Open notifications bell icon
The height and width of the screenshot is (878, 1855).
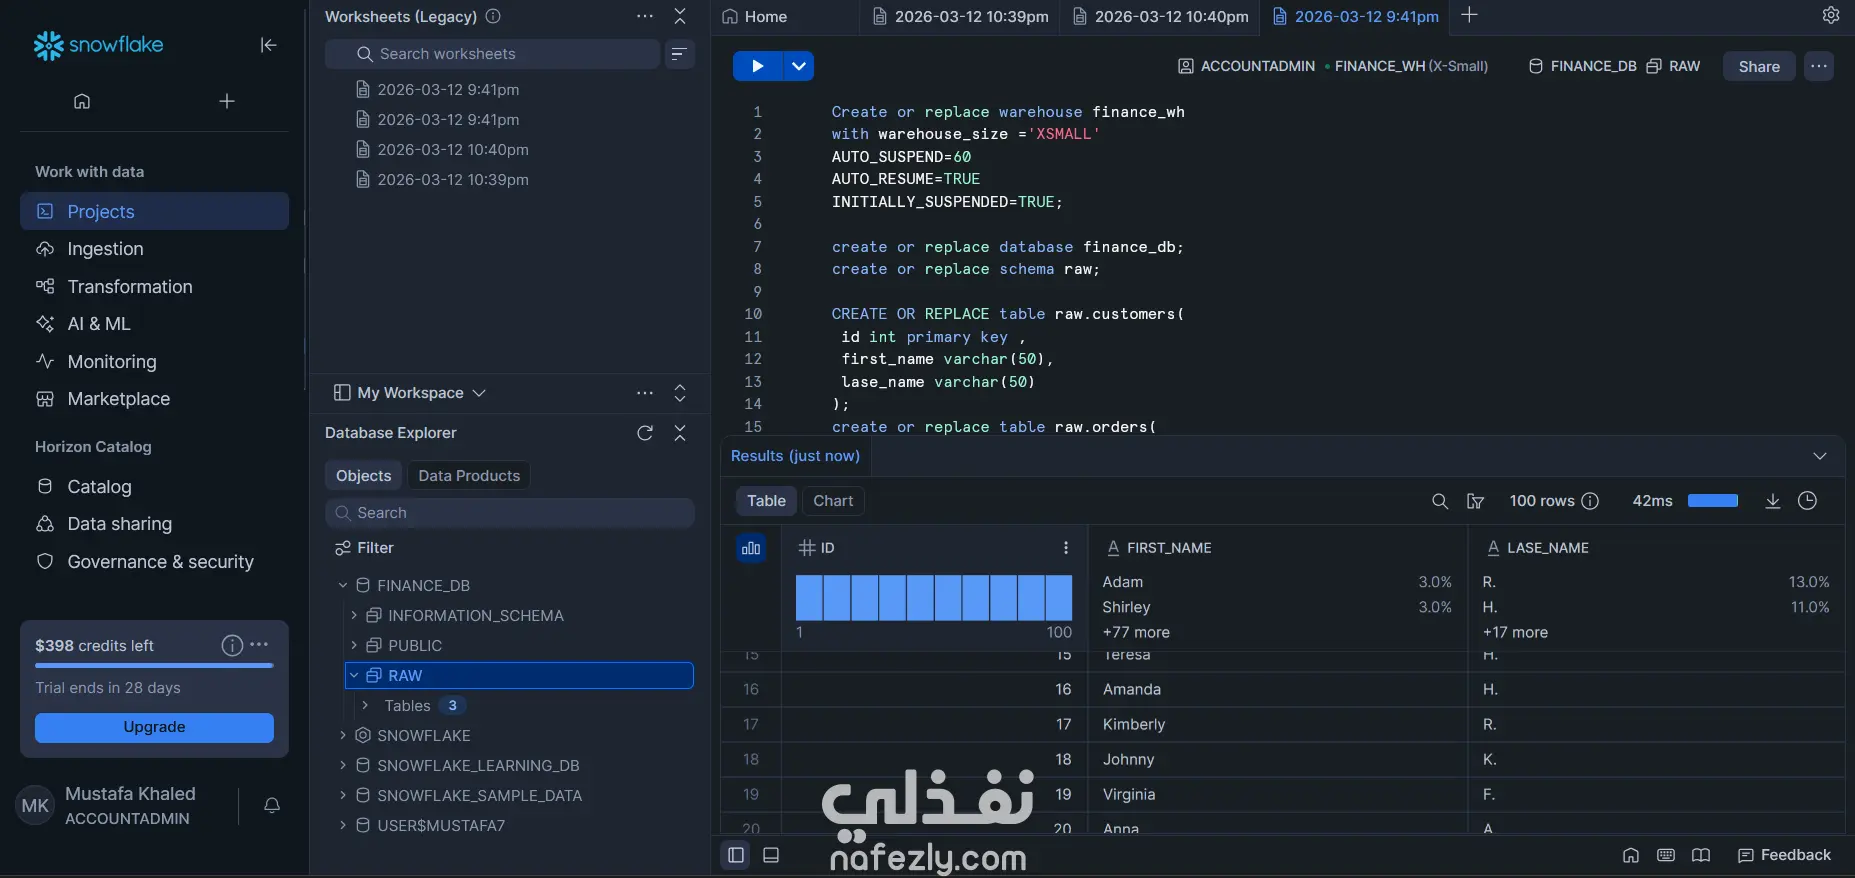point(272,805)
